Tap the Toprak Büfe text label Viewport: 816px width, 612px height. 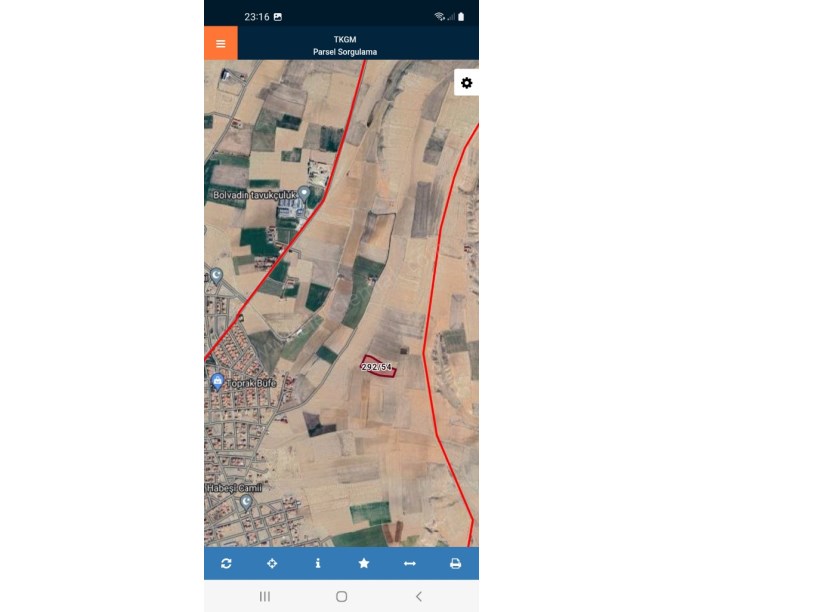pos(252,383)
